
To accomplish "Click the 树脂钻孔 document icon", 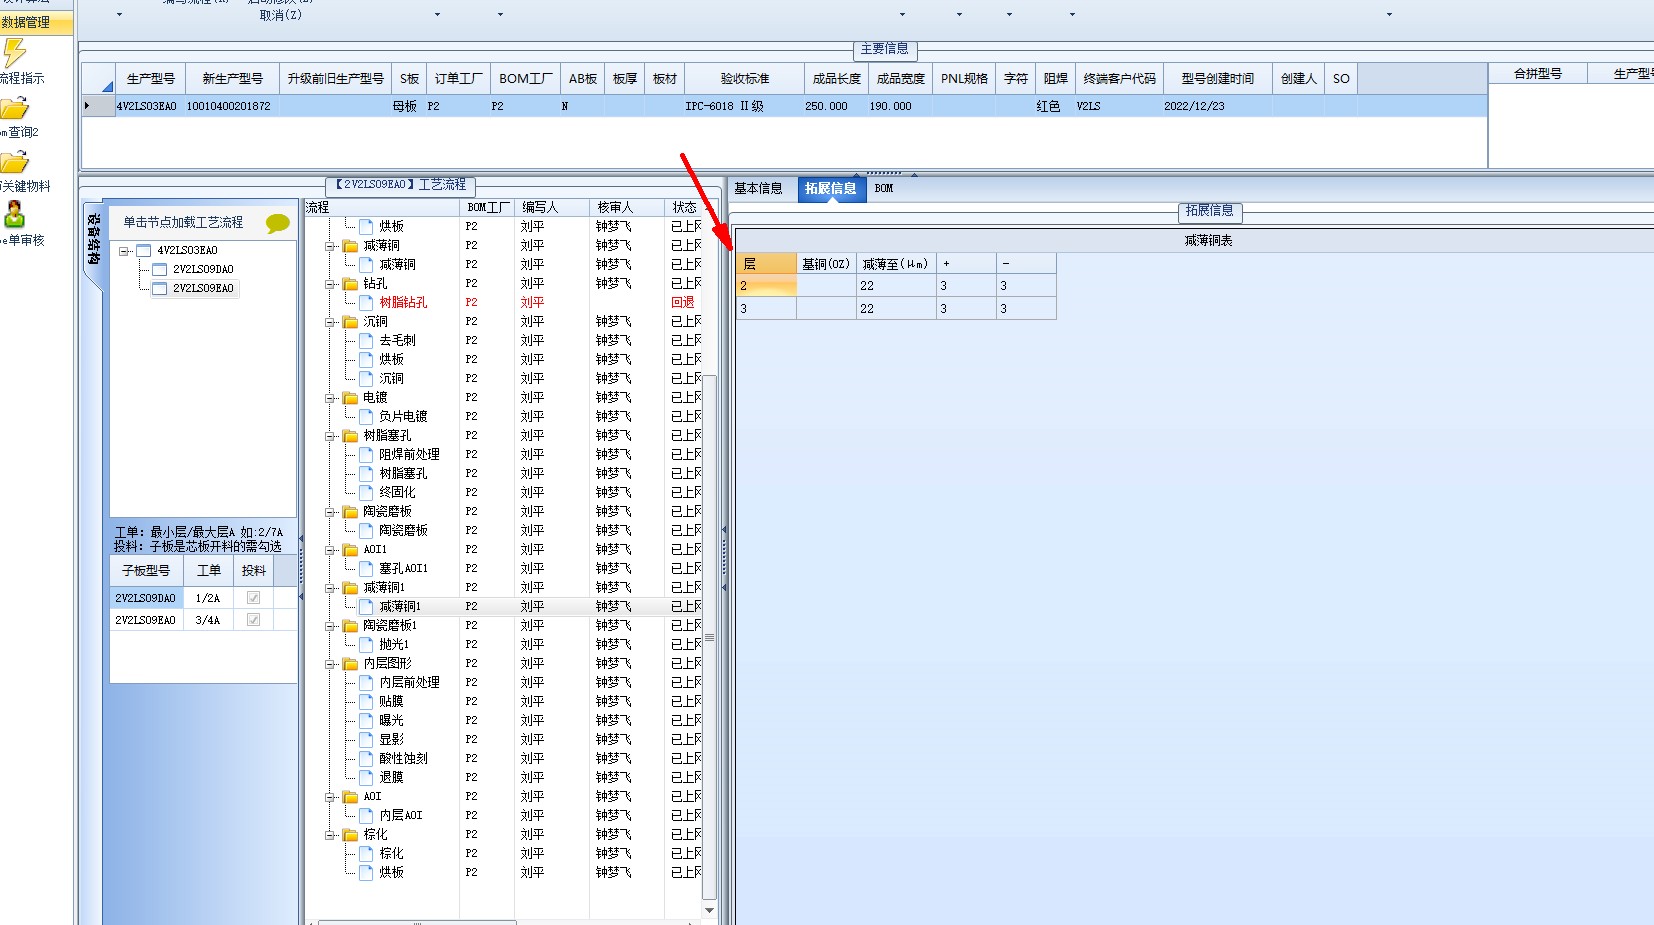I will coord(366,302).
